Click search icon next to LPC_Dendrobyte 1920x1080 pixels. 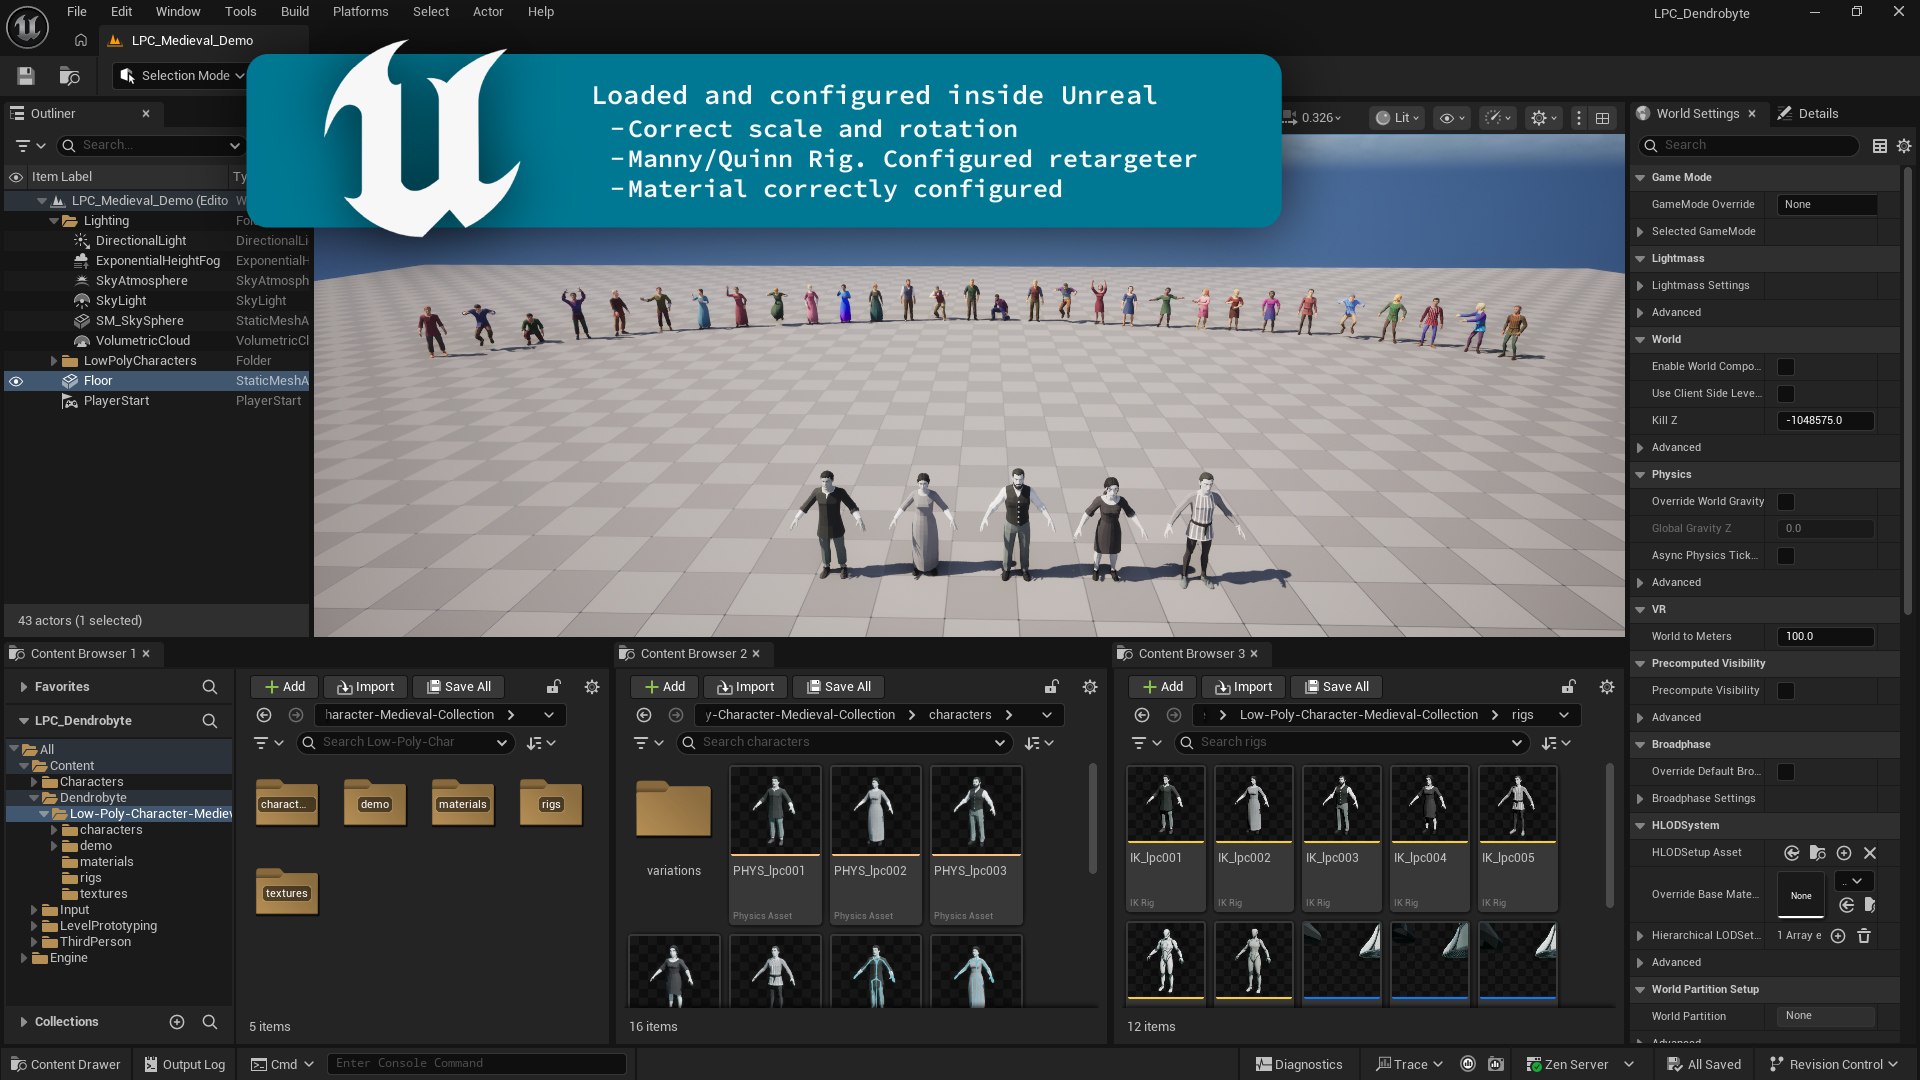coord(209,721)
